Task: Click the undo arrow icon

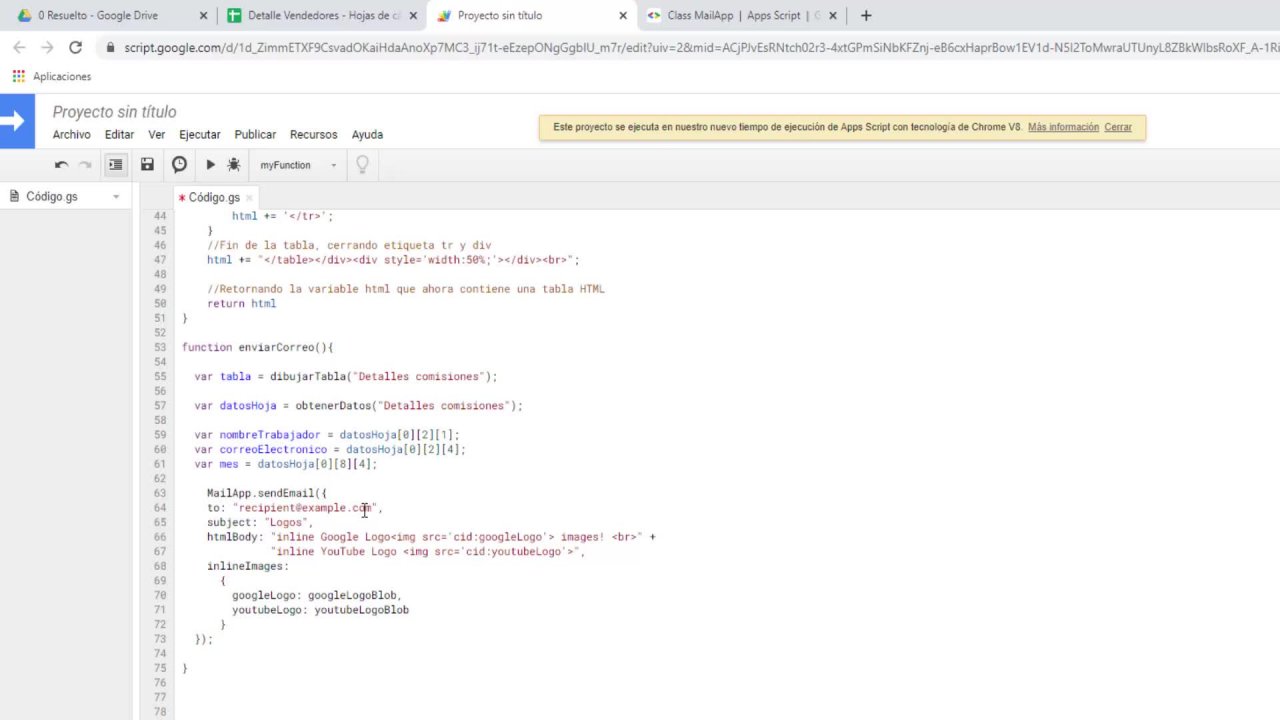Action: click(x=61, y=165)
